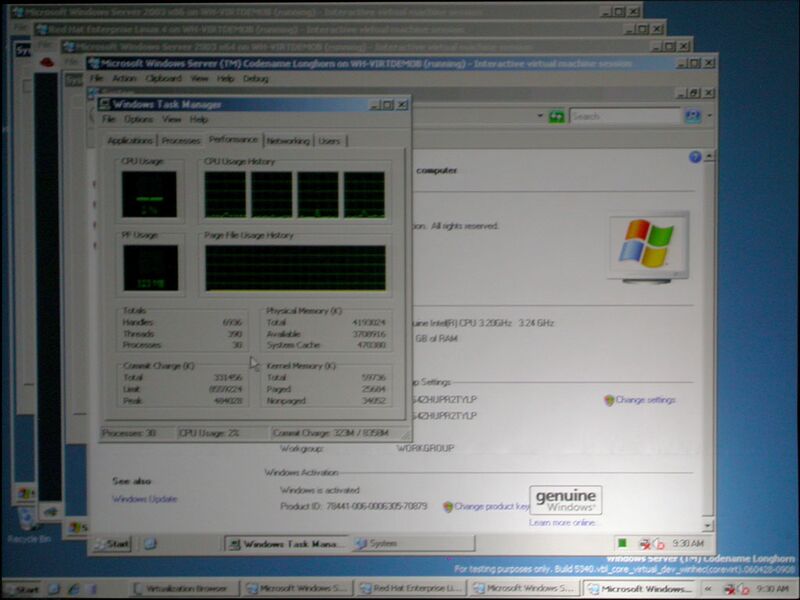Viewport: 800px width, 600px height.
Task: Switch to the Processes tab
Action: [181, 141]
